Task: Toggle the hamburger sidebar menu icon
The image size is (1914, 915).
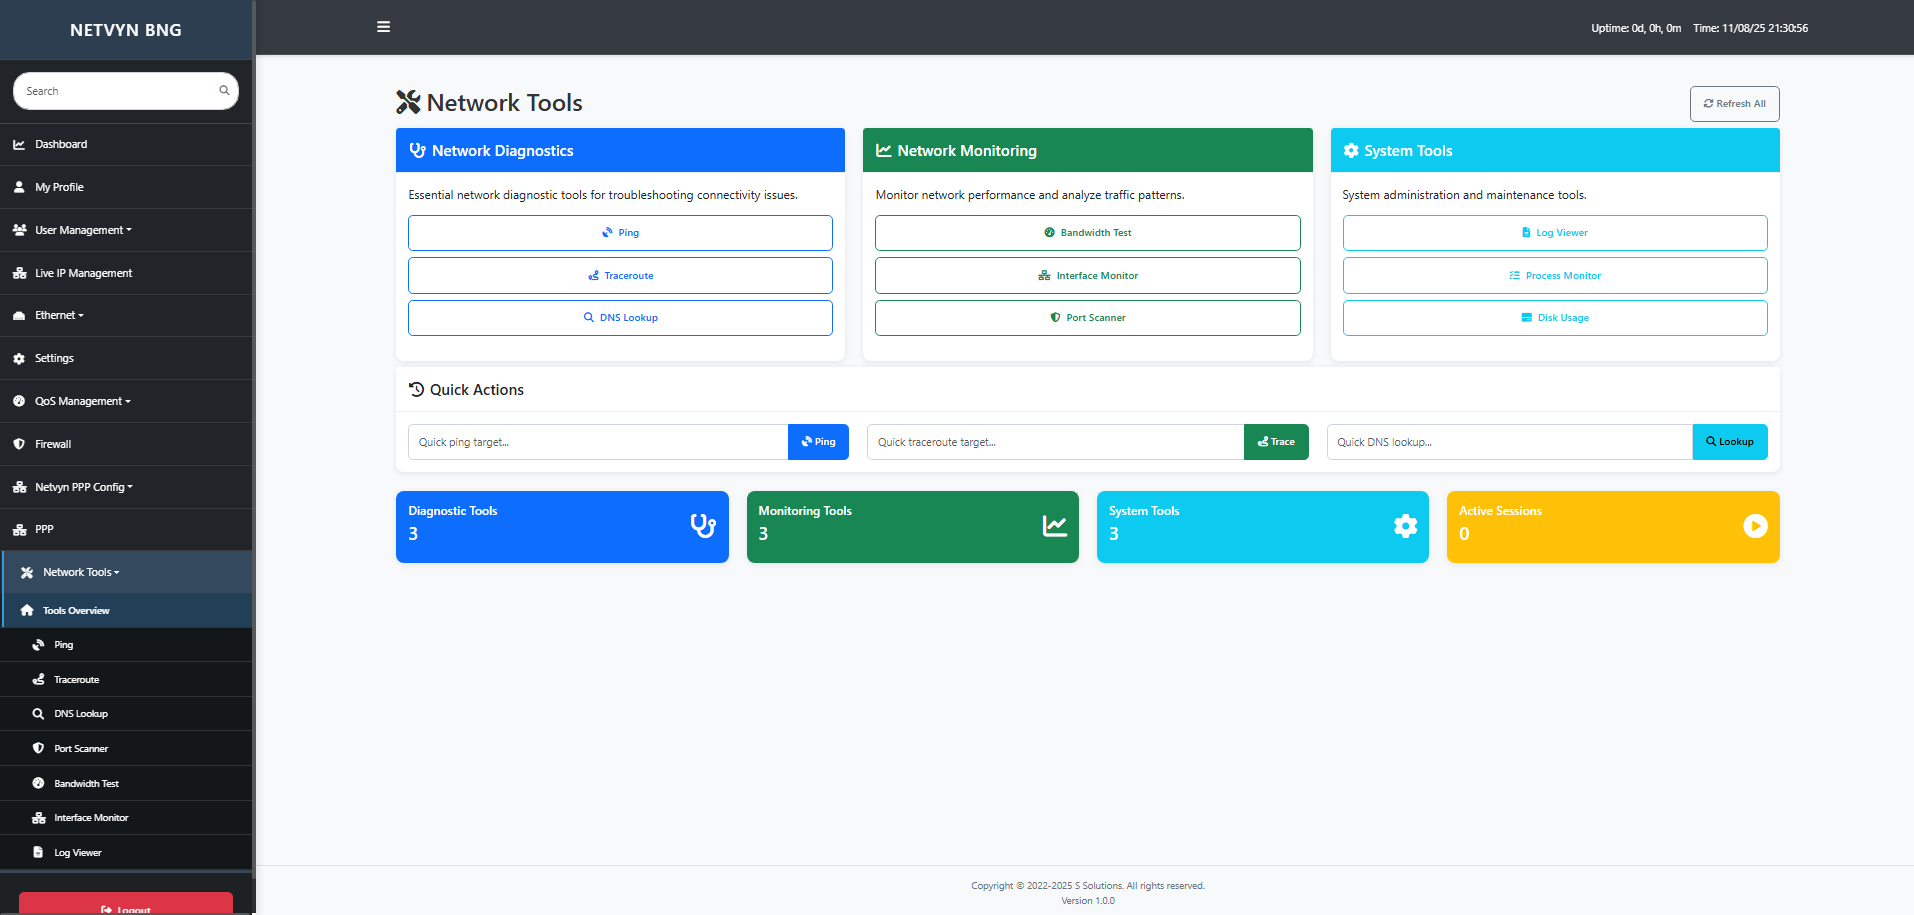Action: point(383,27)
